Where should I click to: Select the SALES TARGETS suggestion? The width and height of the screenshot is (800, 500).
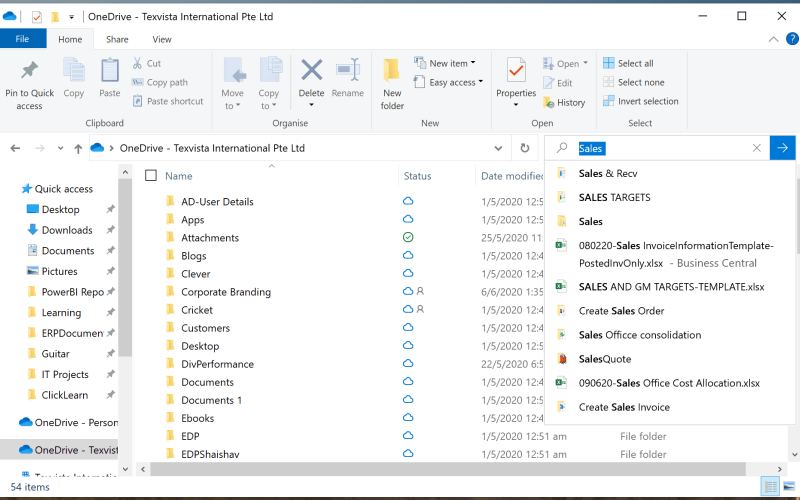pyautogui.click(x=669, y=197)
